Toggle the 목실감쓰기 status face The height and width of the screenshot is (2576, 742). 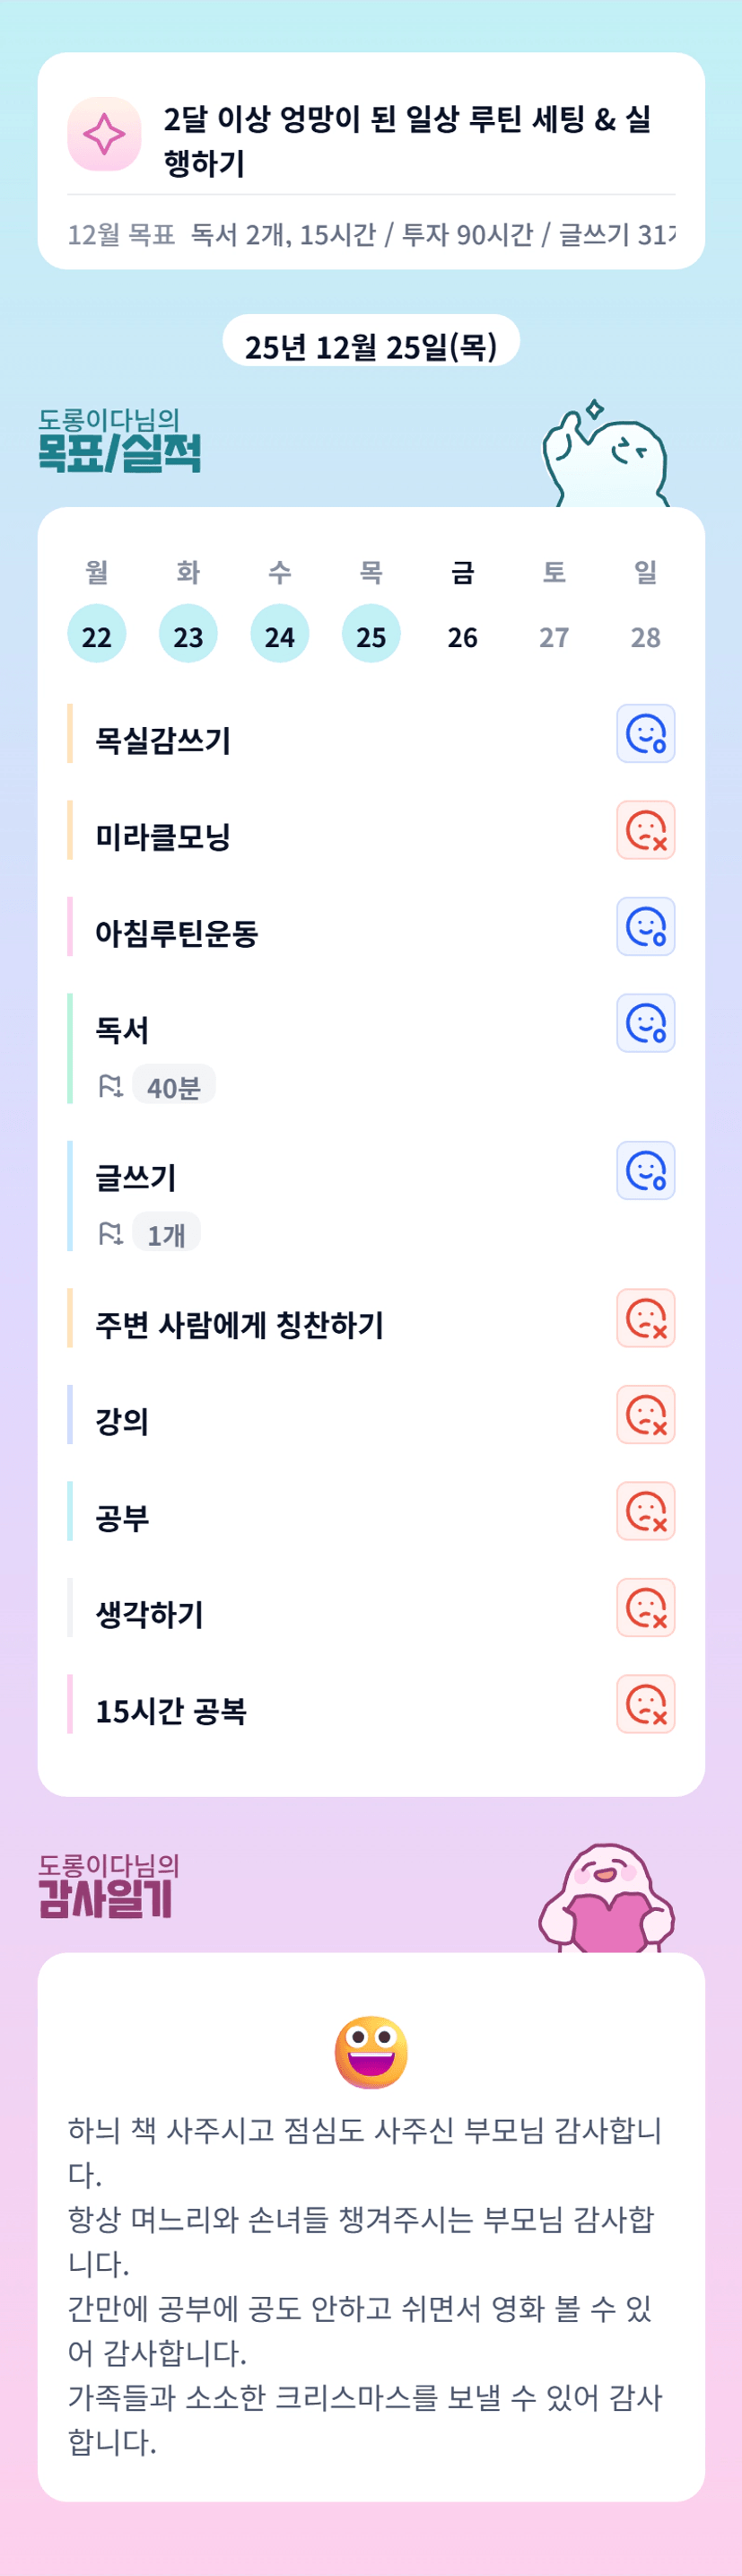(645, 734)
